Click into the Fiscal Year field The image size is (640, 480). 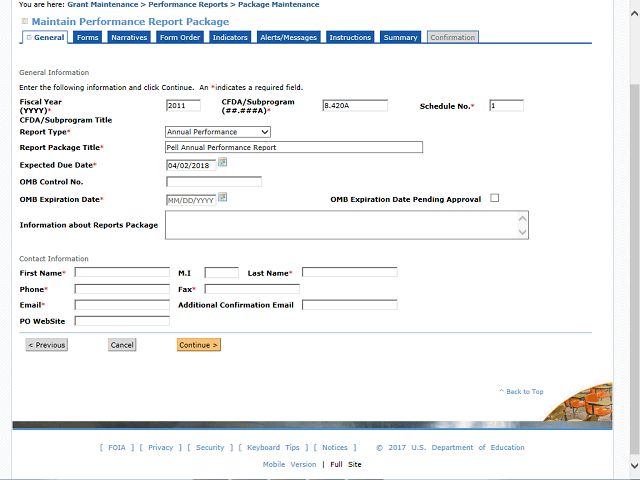(183, 106)
